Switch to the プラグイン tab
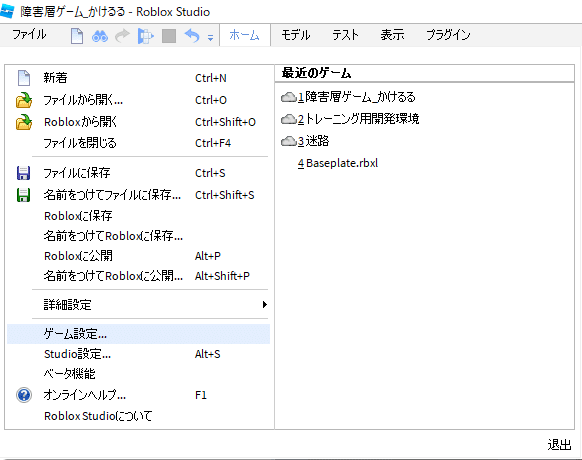The width and height of the screenshot is (582, 460). coord(448,35)
